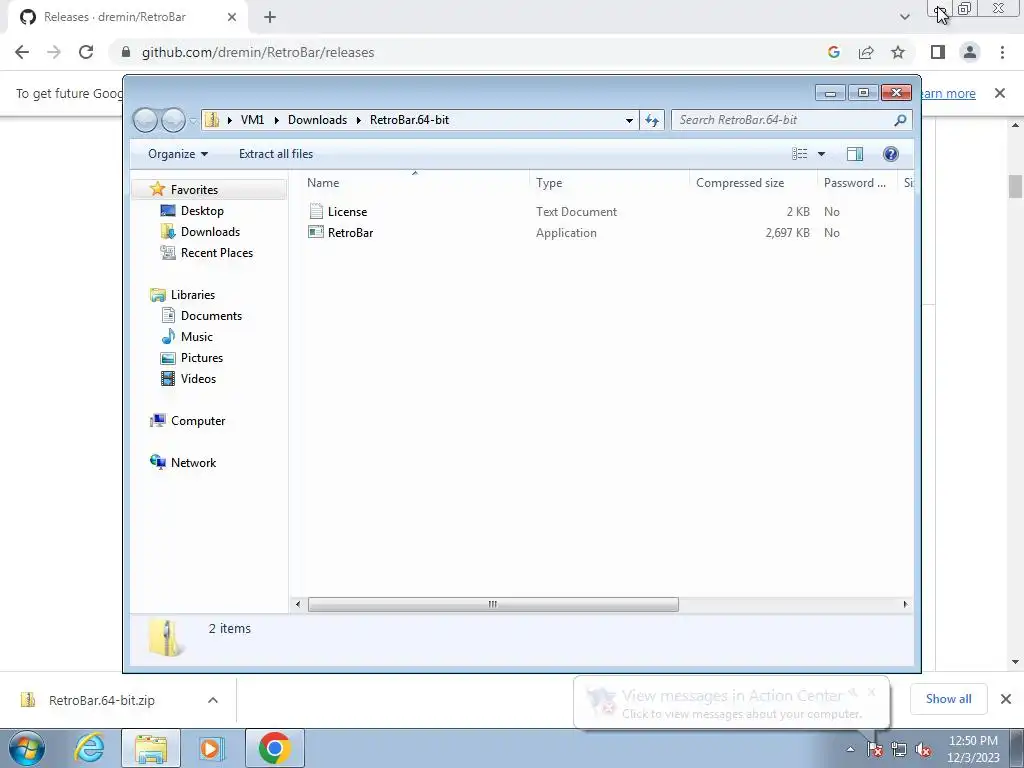This screenshot has height=768, width=1024.
Task: Expand the address bar history dropdown
Action: coord(629,120)
